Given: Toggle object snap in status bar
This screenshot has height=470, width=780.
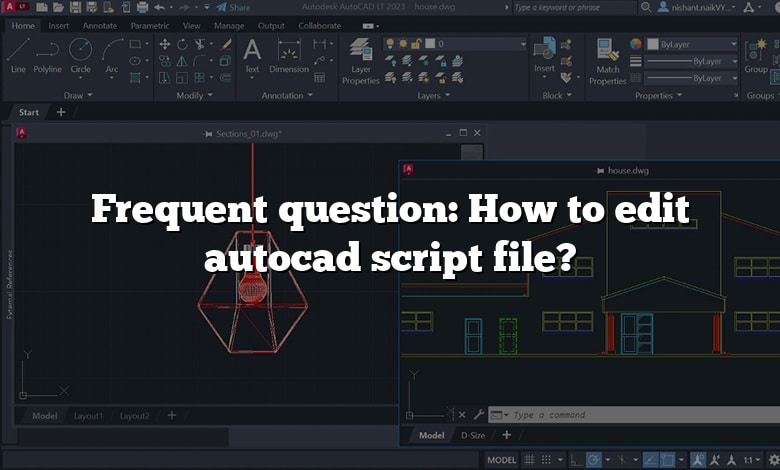Looking at the screenshot, I should (667, 460).
